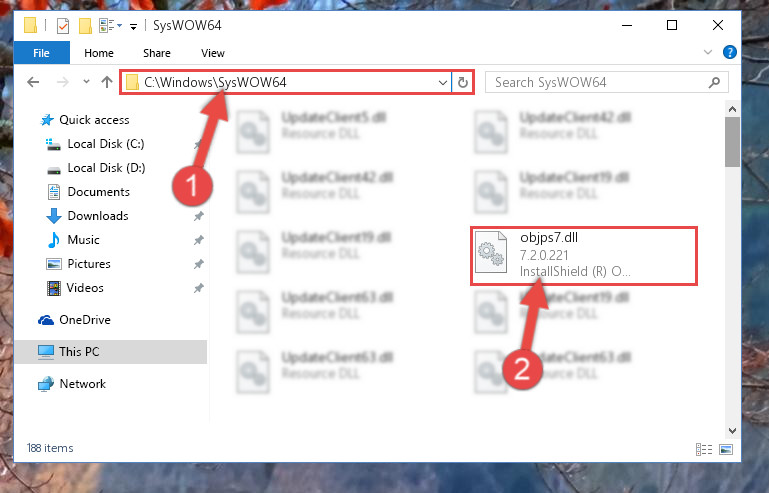Expand the ribbon chevron

708,52
